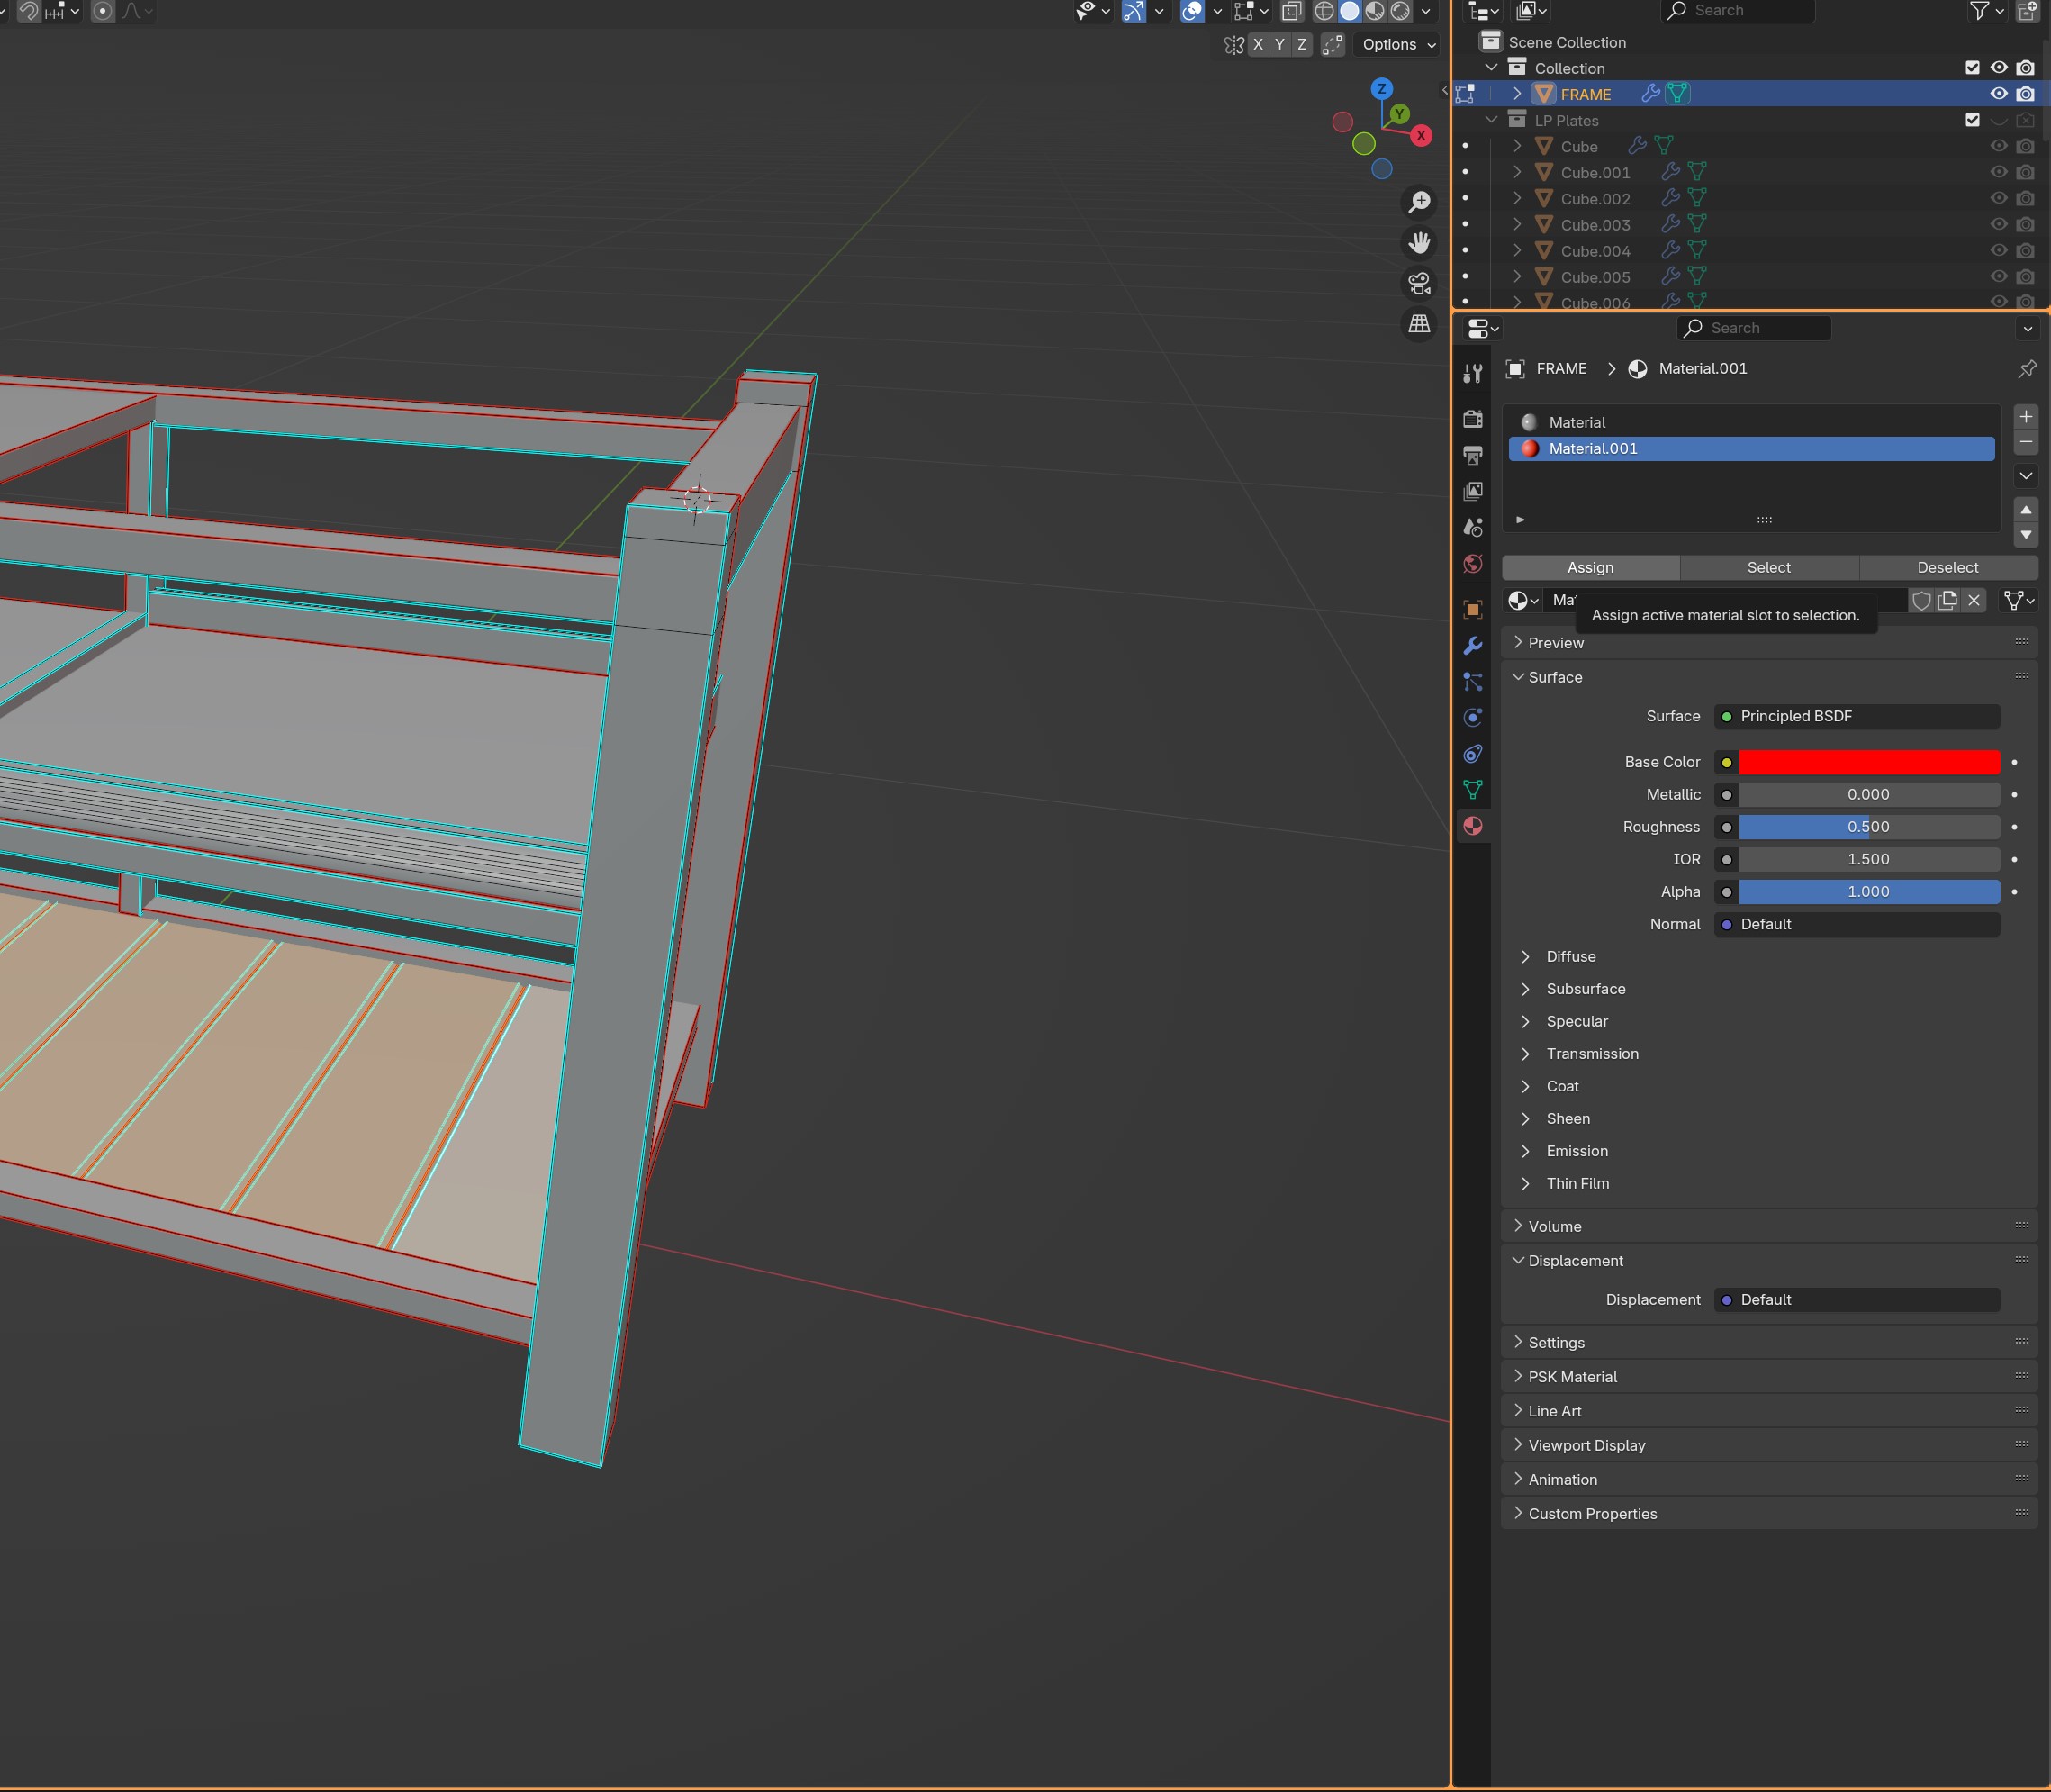Click the Assign button
The height and width of the screenshot is (1792, 2051).
tap(1590, 567)
